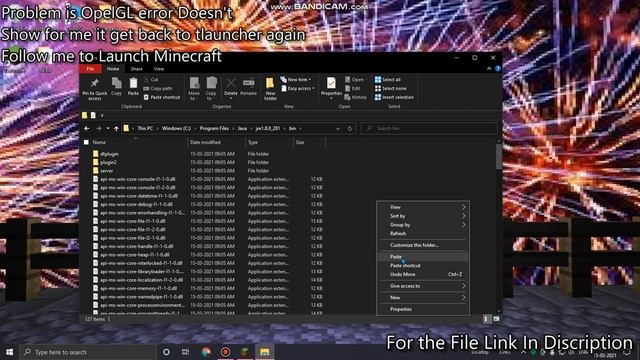Choose Paste in the context menu
This screenshot has height=360, width=640.
423,257
